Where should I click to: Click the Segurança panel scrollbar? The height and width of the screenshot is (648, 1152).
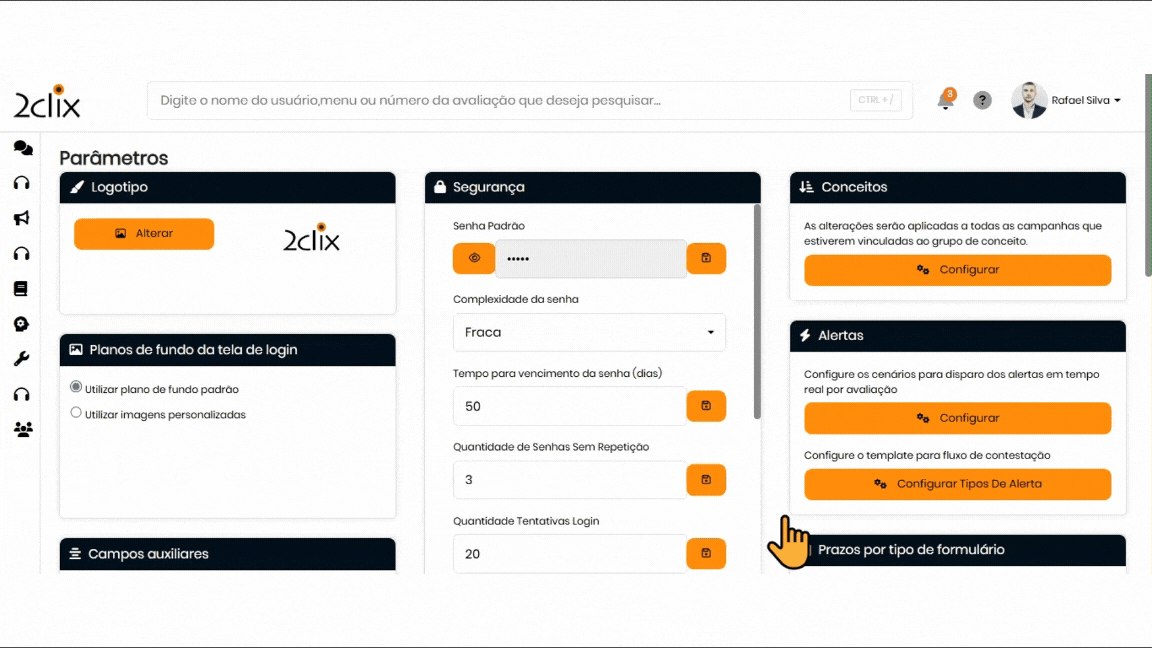click(757, 312)
